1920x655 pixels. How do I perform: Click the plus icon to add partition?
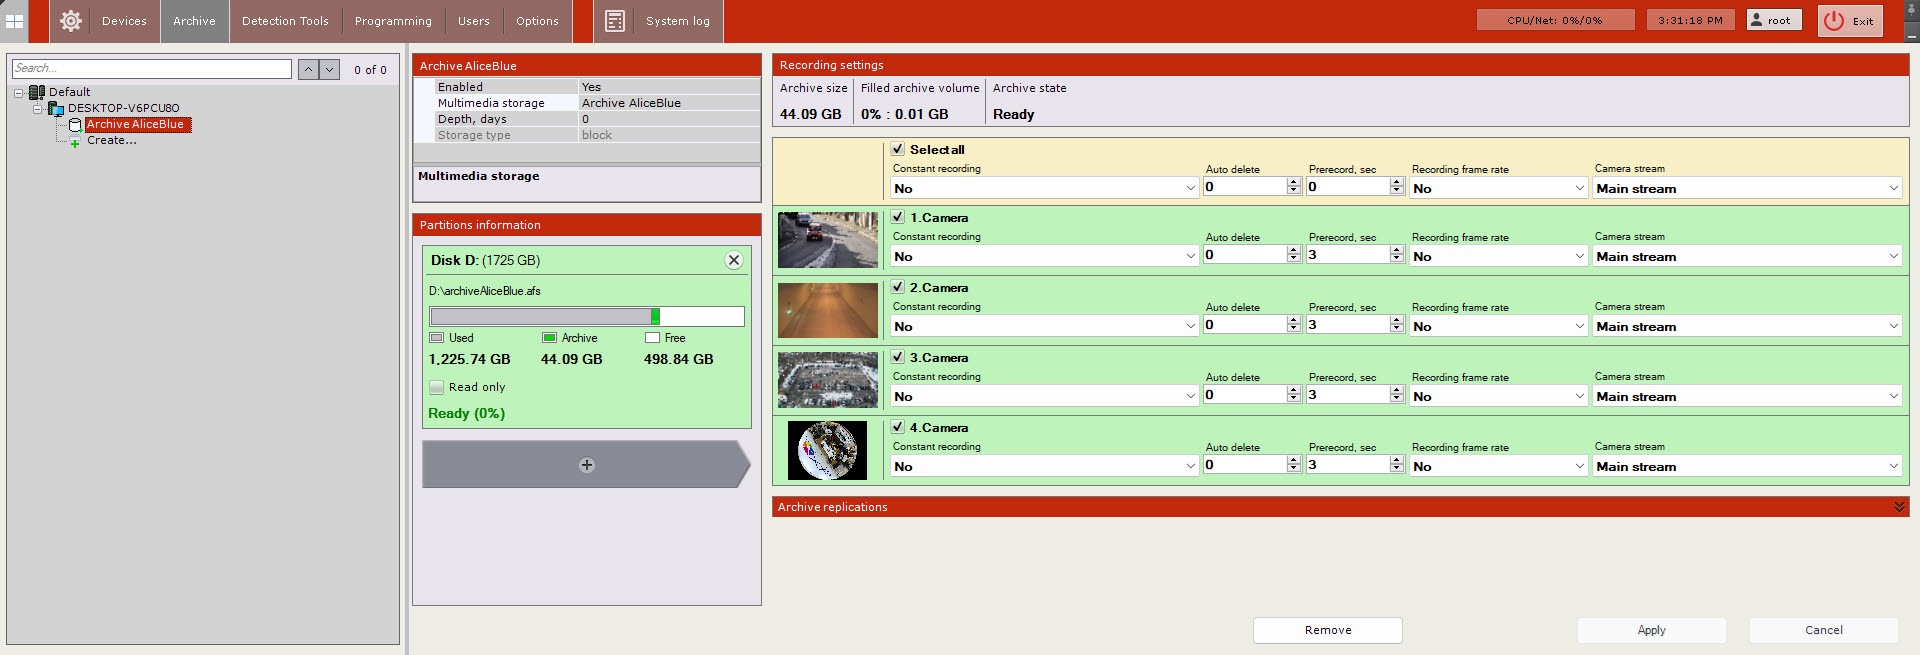click(587, 465)
